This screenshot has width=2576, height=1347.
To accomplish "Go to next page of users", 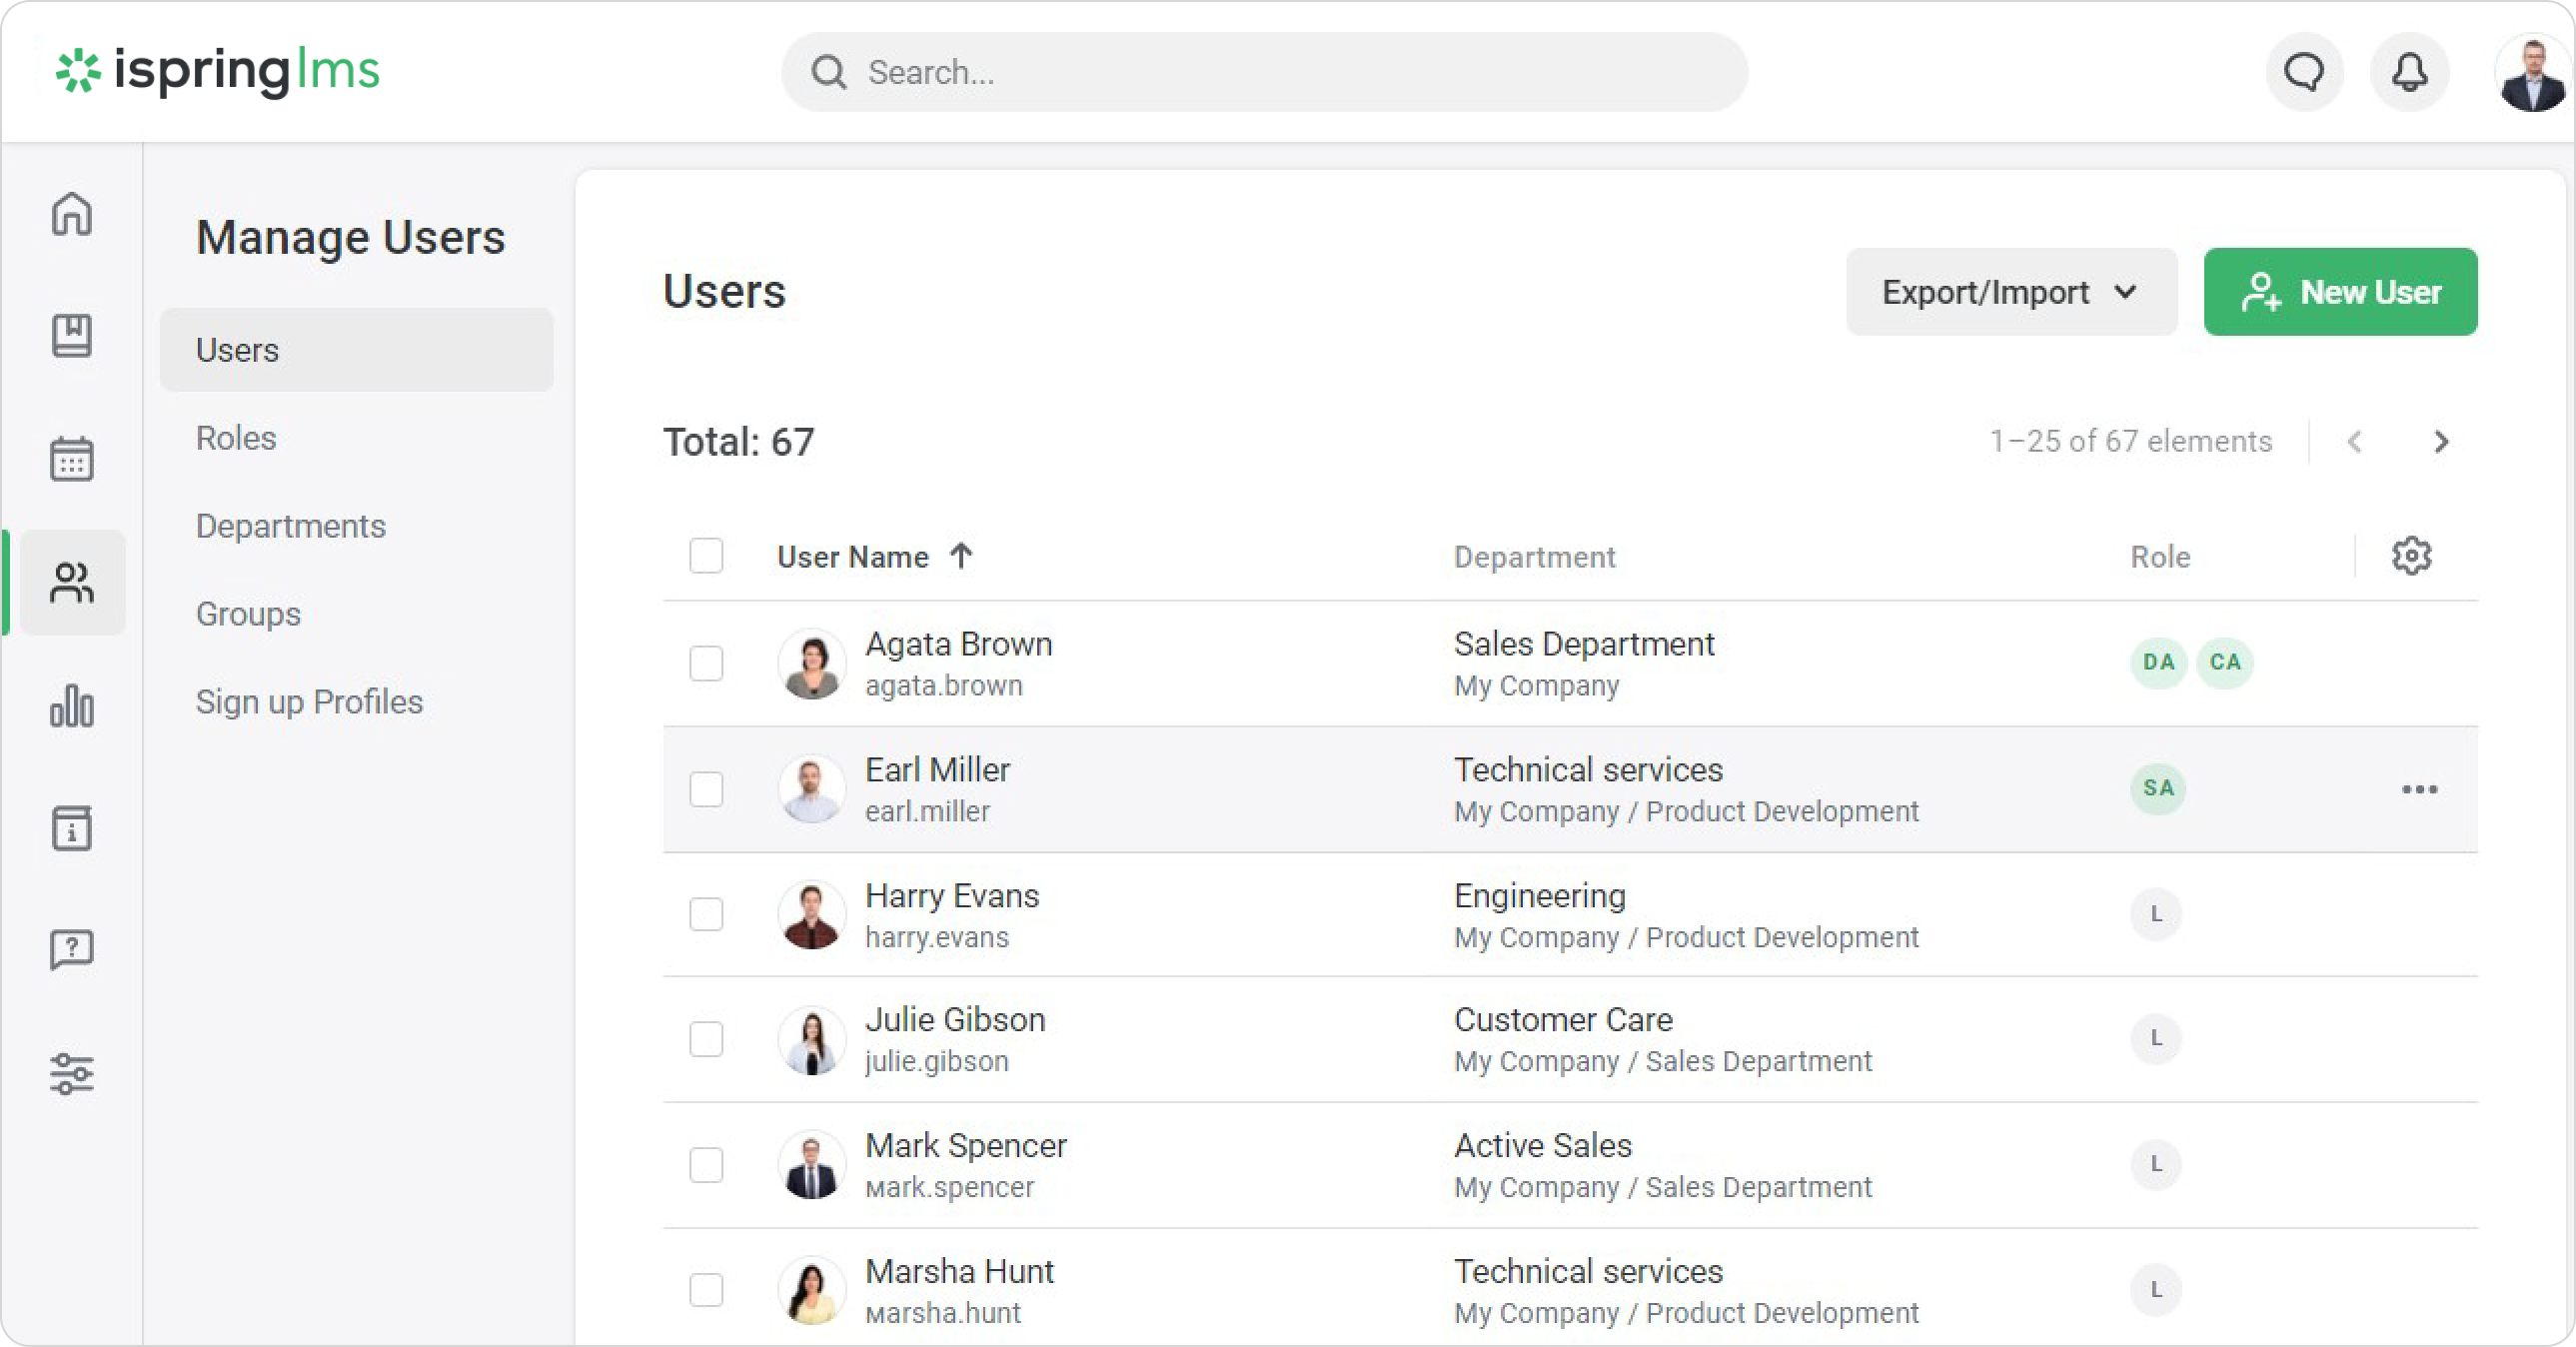I will click(x=2441, y=442).
